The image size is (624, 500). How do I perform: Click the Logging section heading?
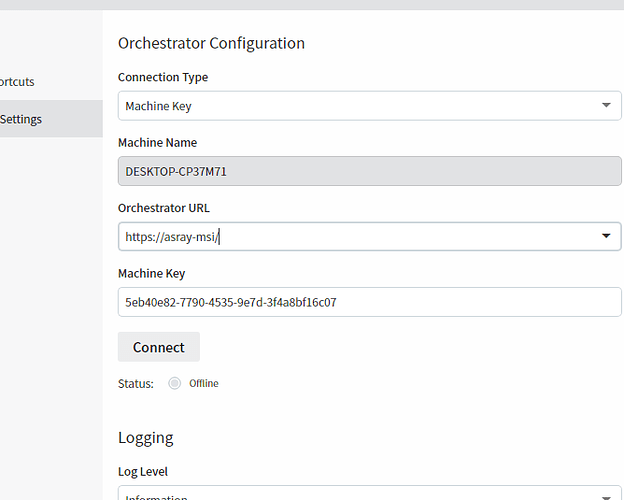tap(145, 437)
